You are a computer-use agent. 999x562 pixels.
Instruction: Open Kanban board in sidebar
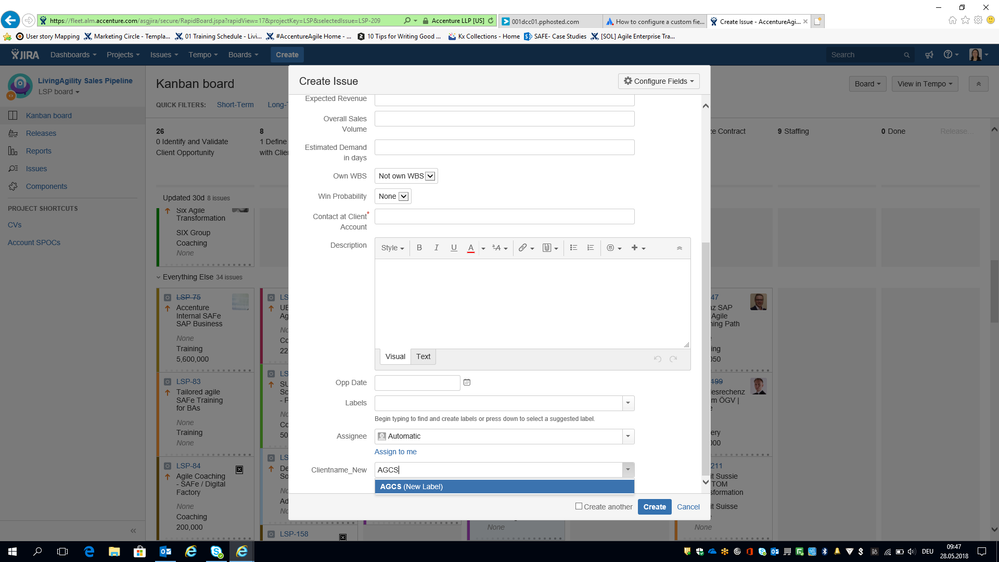48,115
